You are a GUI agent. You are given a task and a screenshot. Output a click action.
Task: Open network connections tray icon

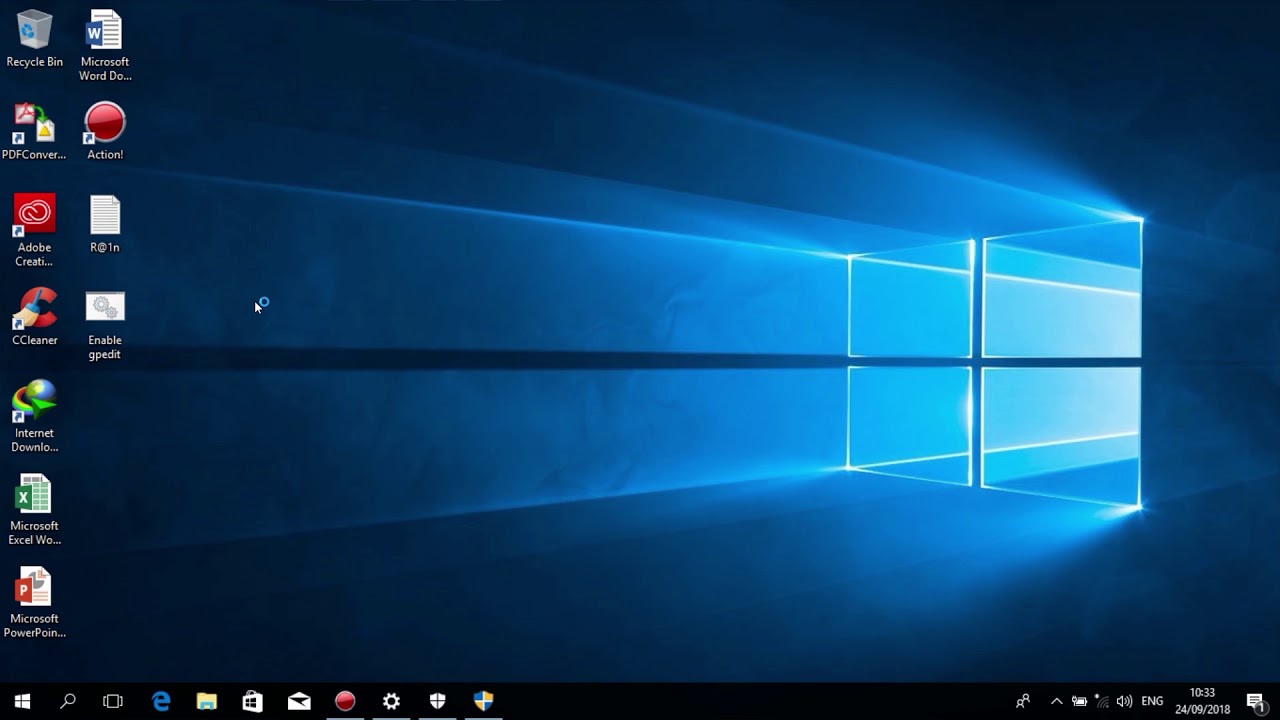[1101, 701]
